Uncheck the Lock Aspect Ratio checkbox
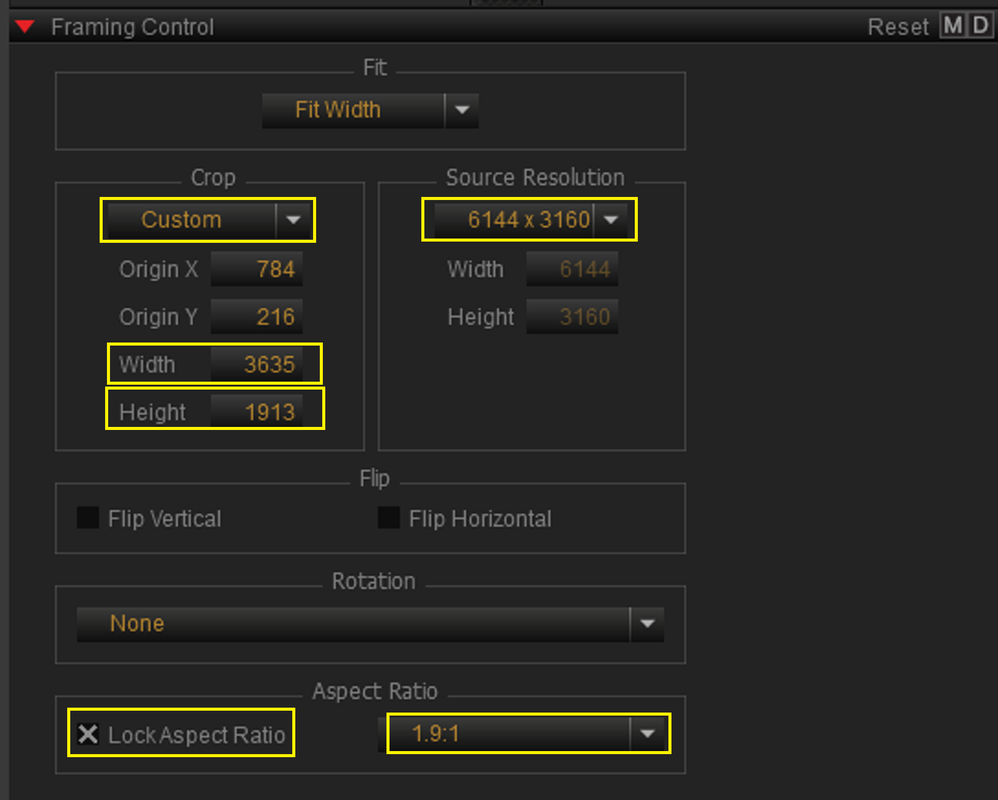Screen dimensions: 998x800 (x=88, y=734)
